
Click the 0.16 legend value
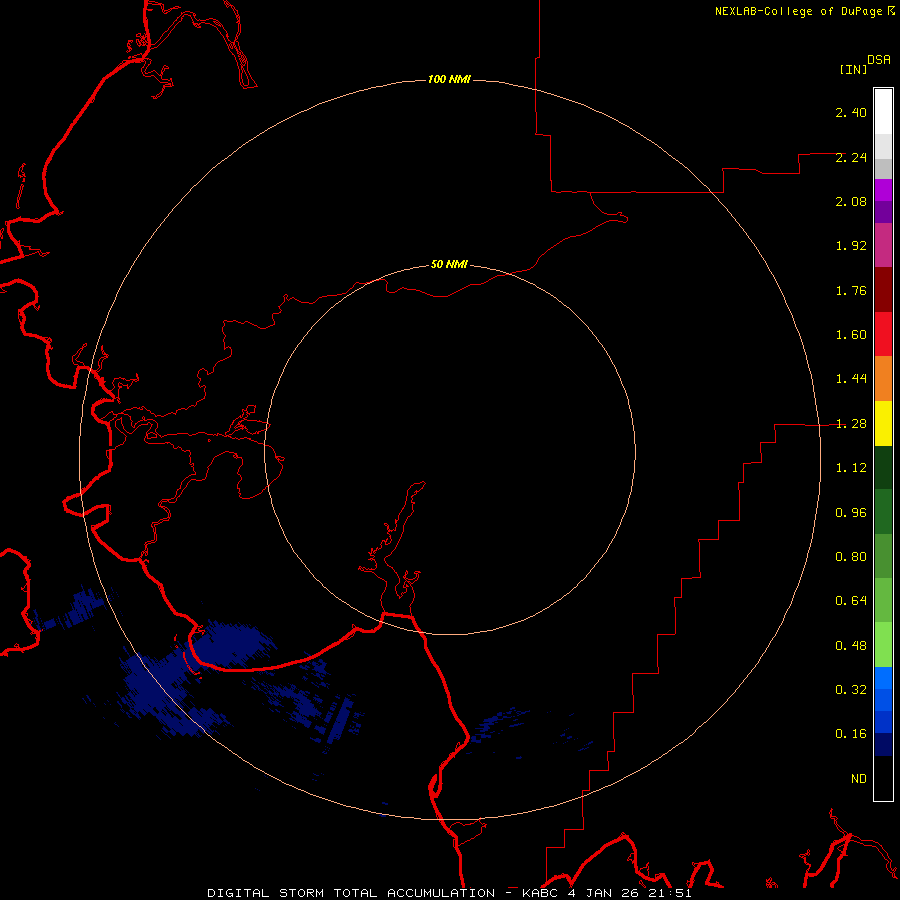[851, 734]
